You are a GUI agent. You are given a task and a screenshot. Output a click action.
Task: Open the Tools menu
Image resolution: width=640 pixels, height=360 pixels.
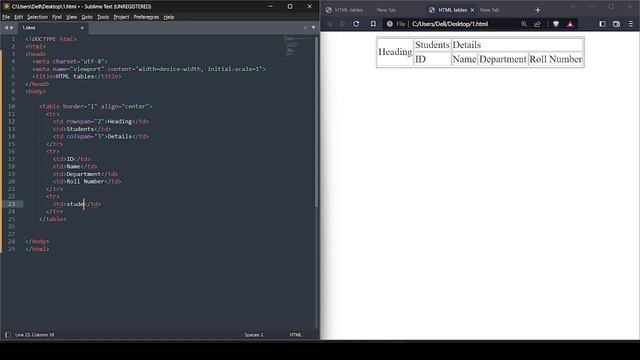click(103, 17)
